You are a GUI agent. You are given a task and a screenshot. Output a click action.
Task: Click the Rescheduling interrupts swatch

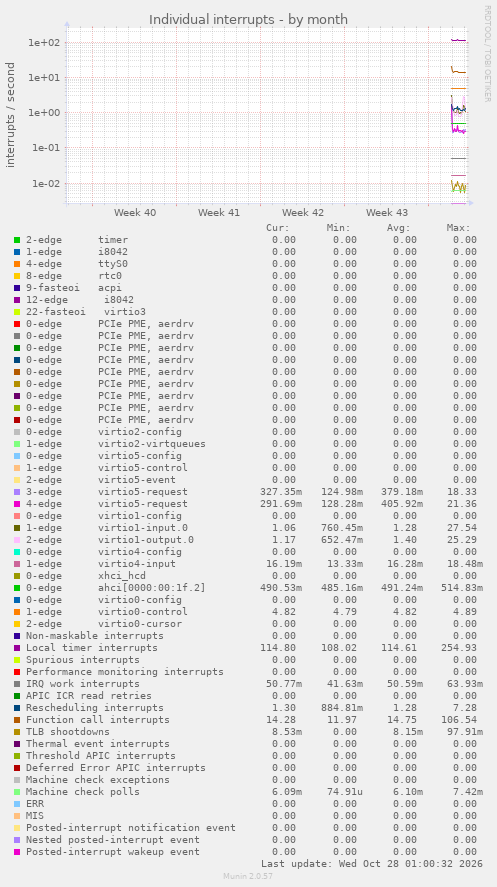tap(17, 708)
